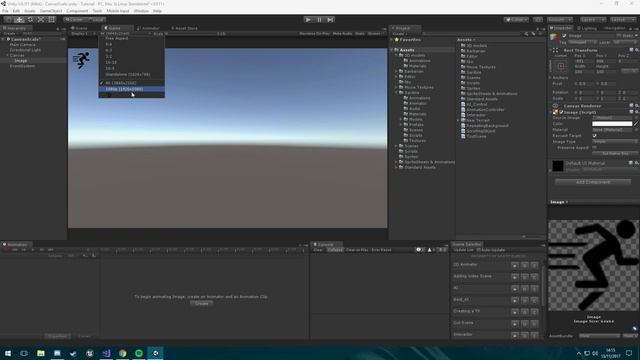
Task: Open the Layers dropdown in top toolbar
Action: [x=593, y=20]
